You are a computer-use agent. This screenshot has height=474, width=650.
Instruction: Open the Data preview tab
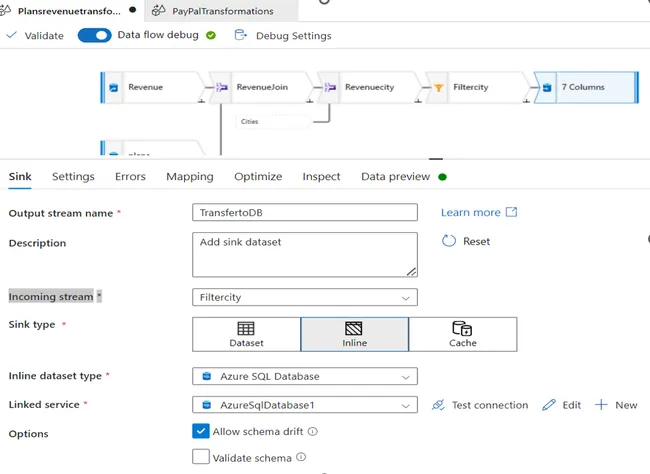(x=395, y=177)
